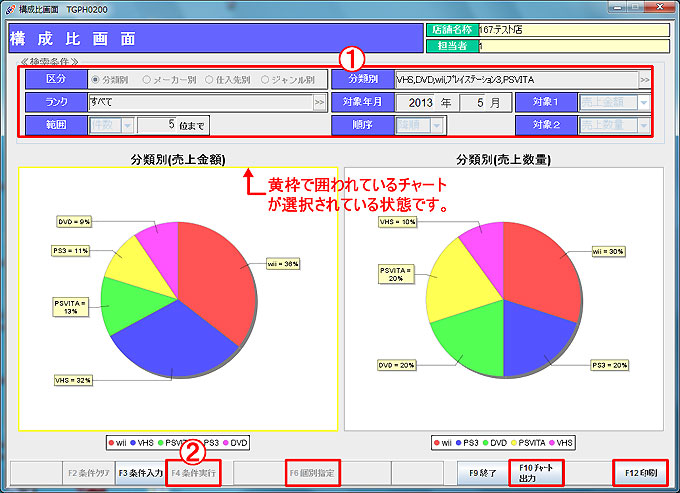Click the 担当者 field
The image size is (680, 493).
tap(574, 46)
